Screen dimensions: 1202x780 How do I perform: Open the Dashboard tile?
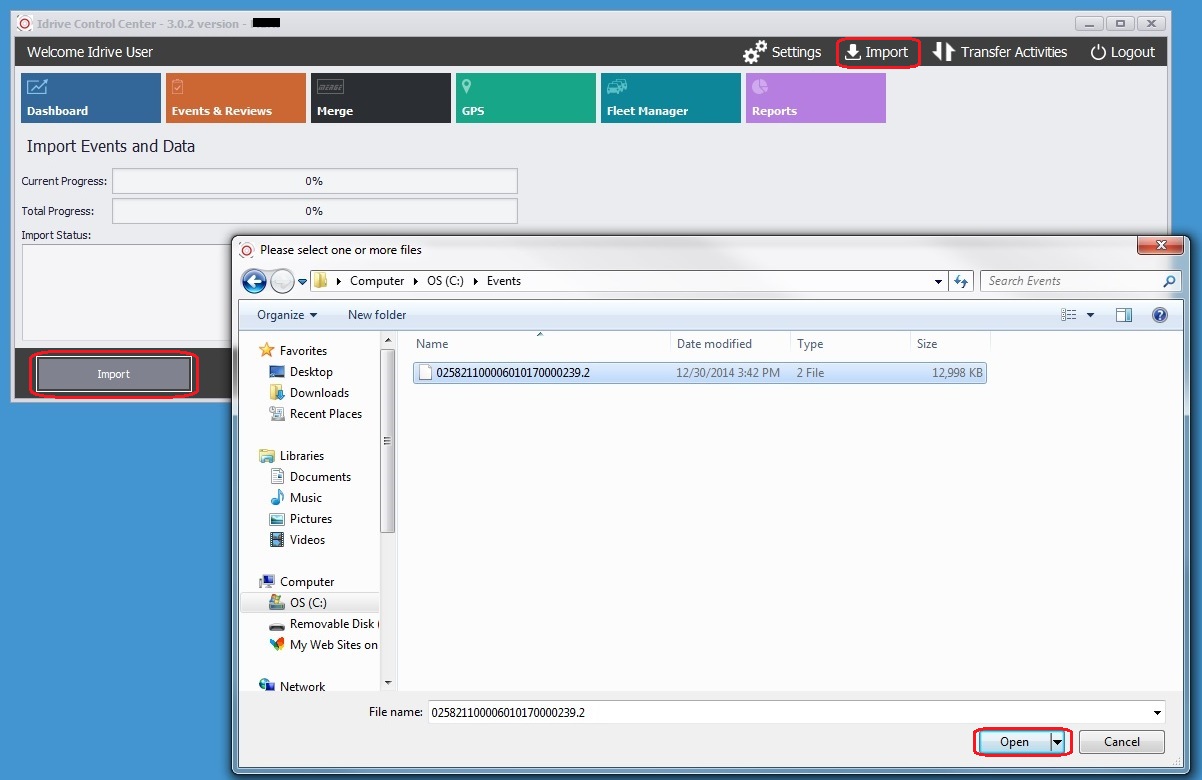pos(91,98)
